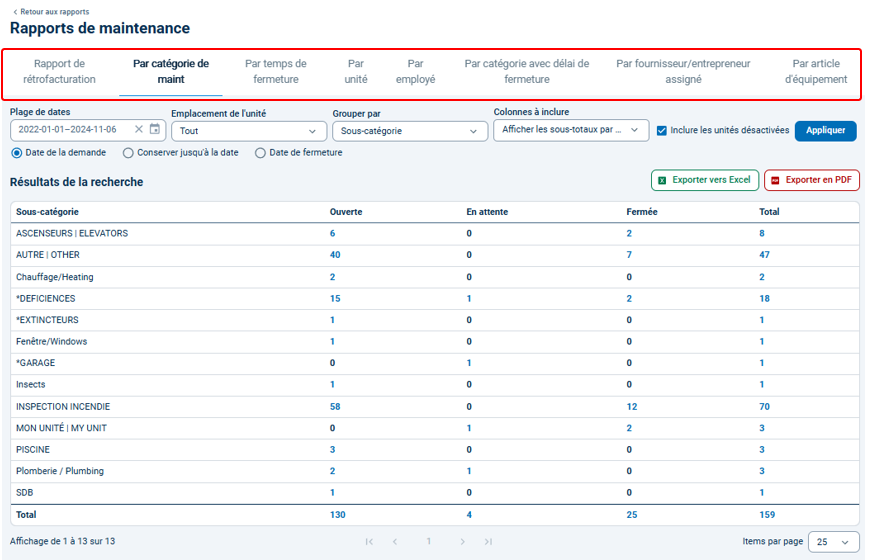
Task: Open ASCENSEURS open count 6
Action: click(x=332, y=234)
